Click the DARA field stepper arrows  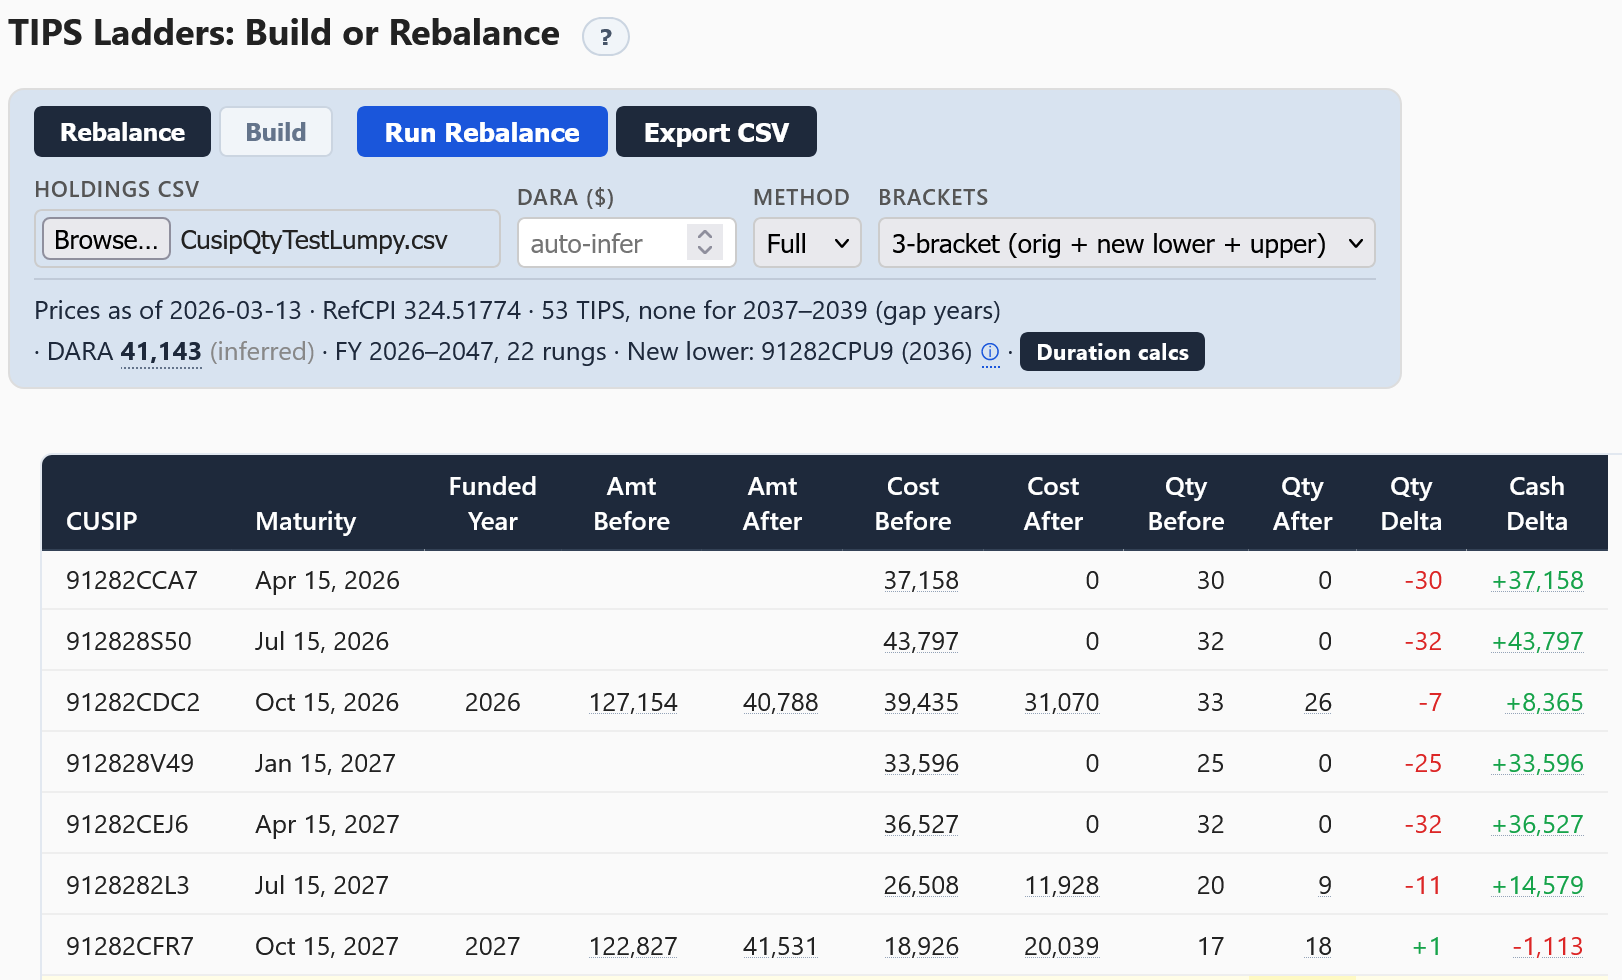tap(705, 242)
